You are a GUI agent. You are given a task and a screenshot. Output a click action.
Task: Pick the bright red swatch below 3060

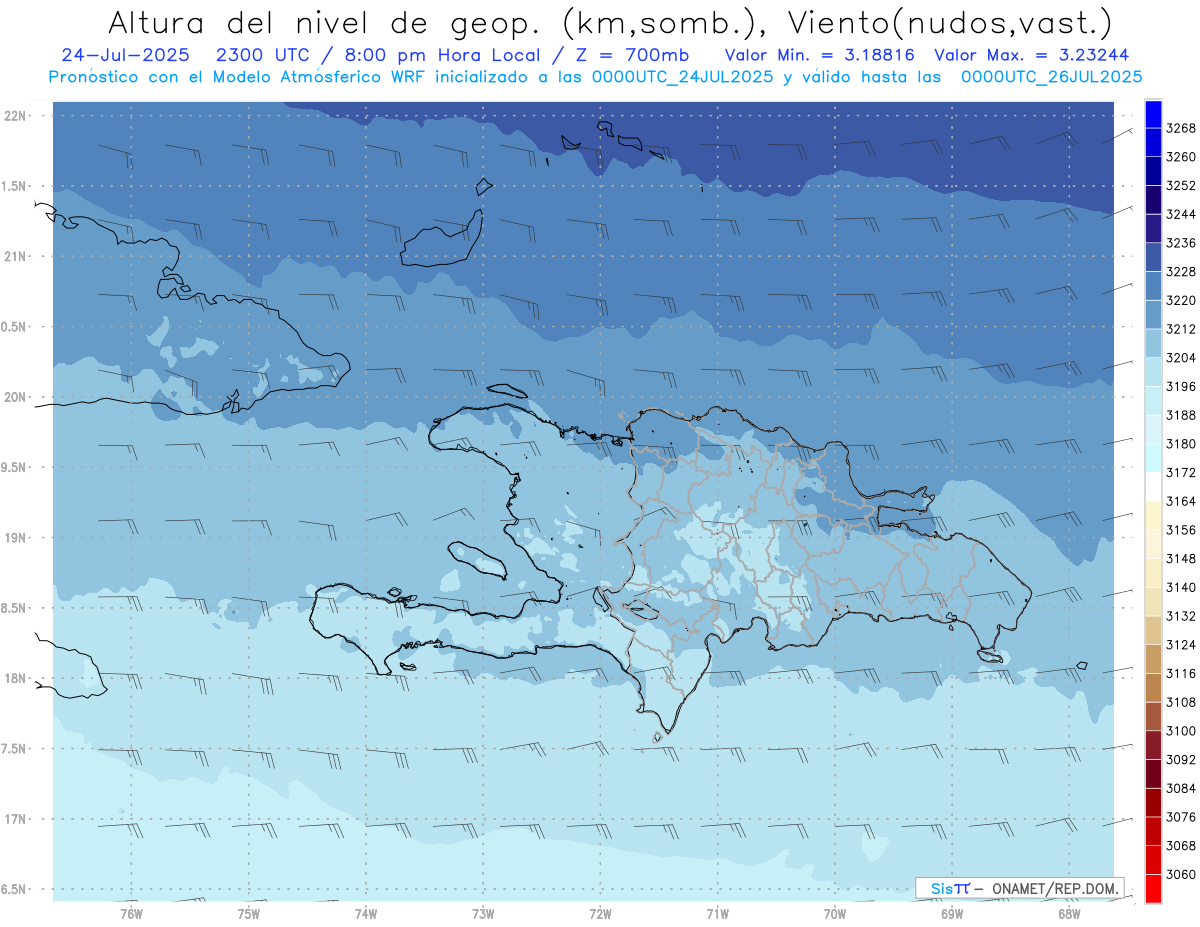1152,888
